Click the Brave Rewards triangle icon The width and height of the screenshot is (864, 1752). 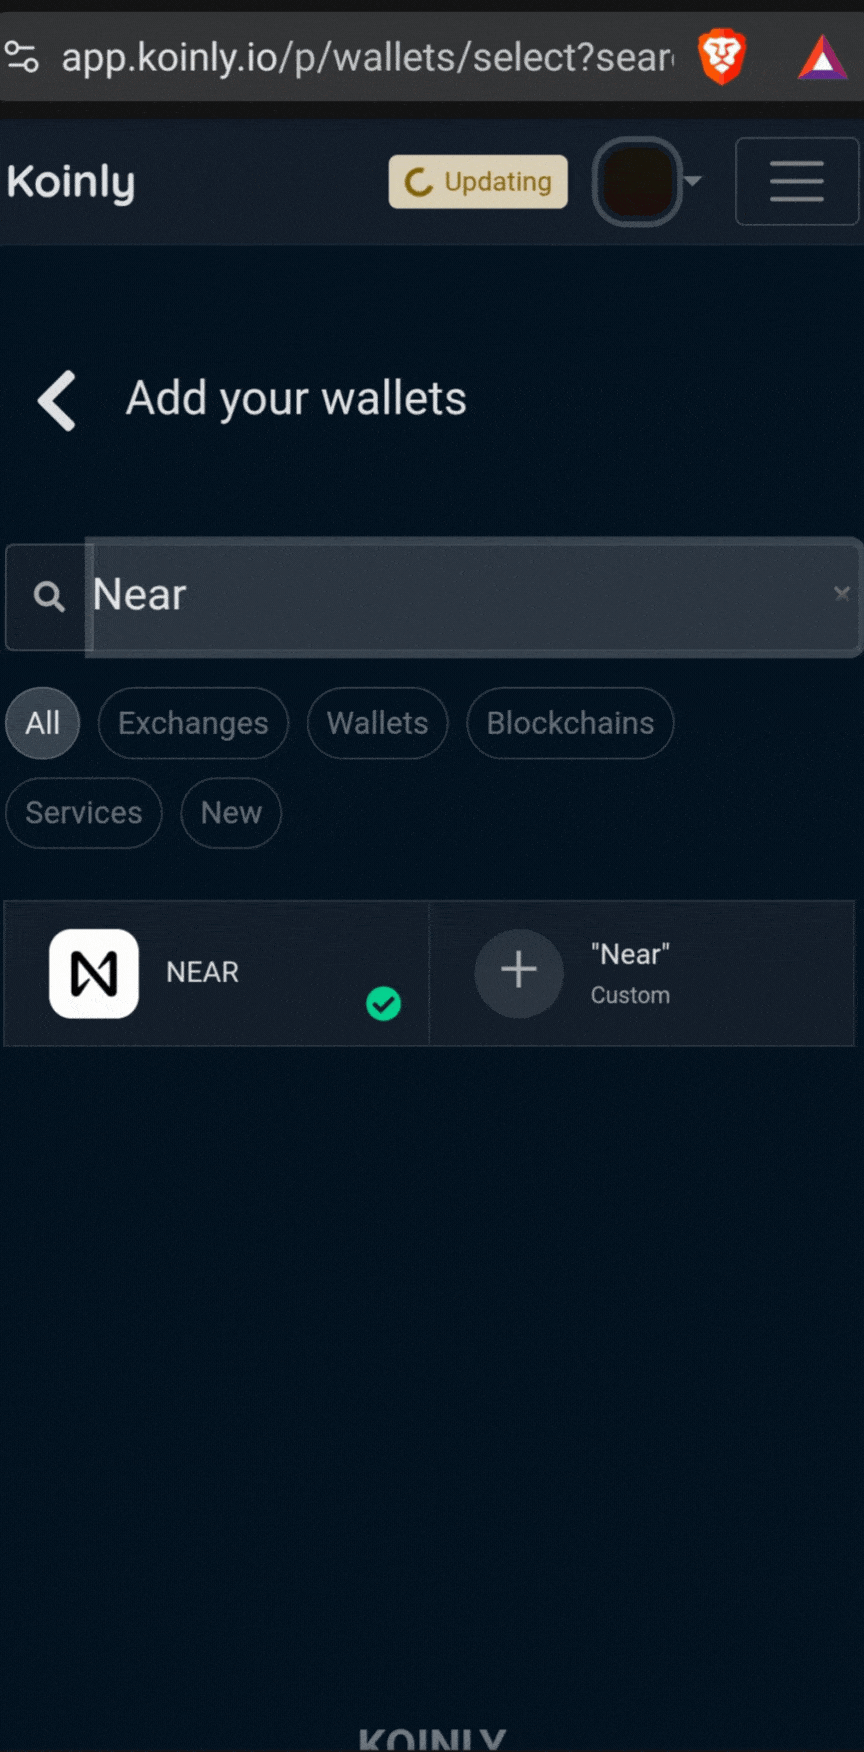pyautogui.click(x=822, y=57)
